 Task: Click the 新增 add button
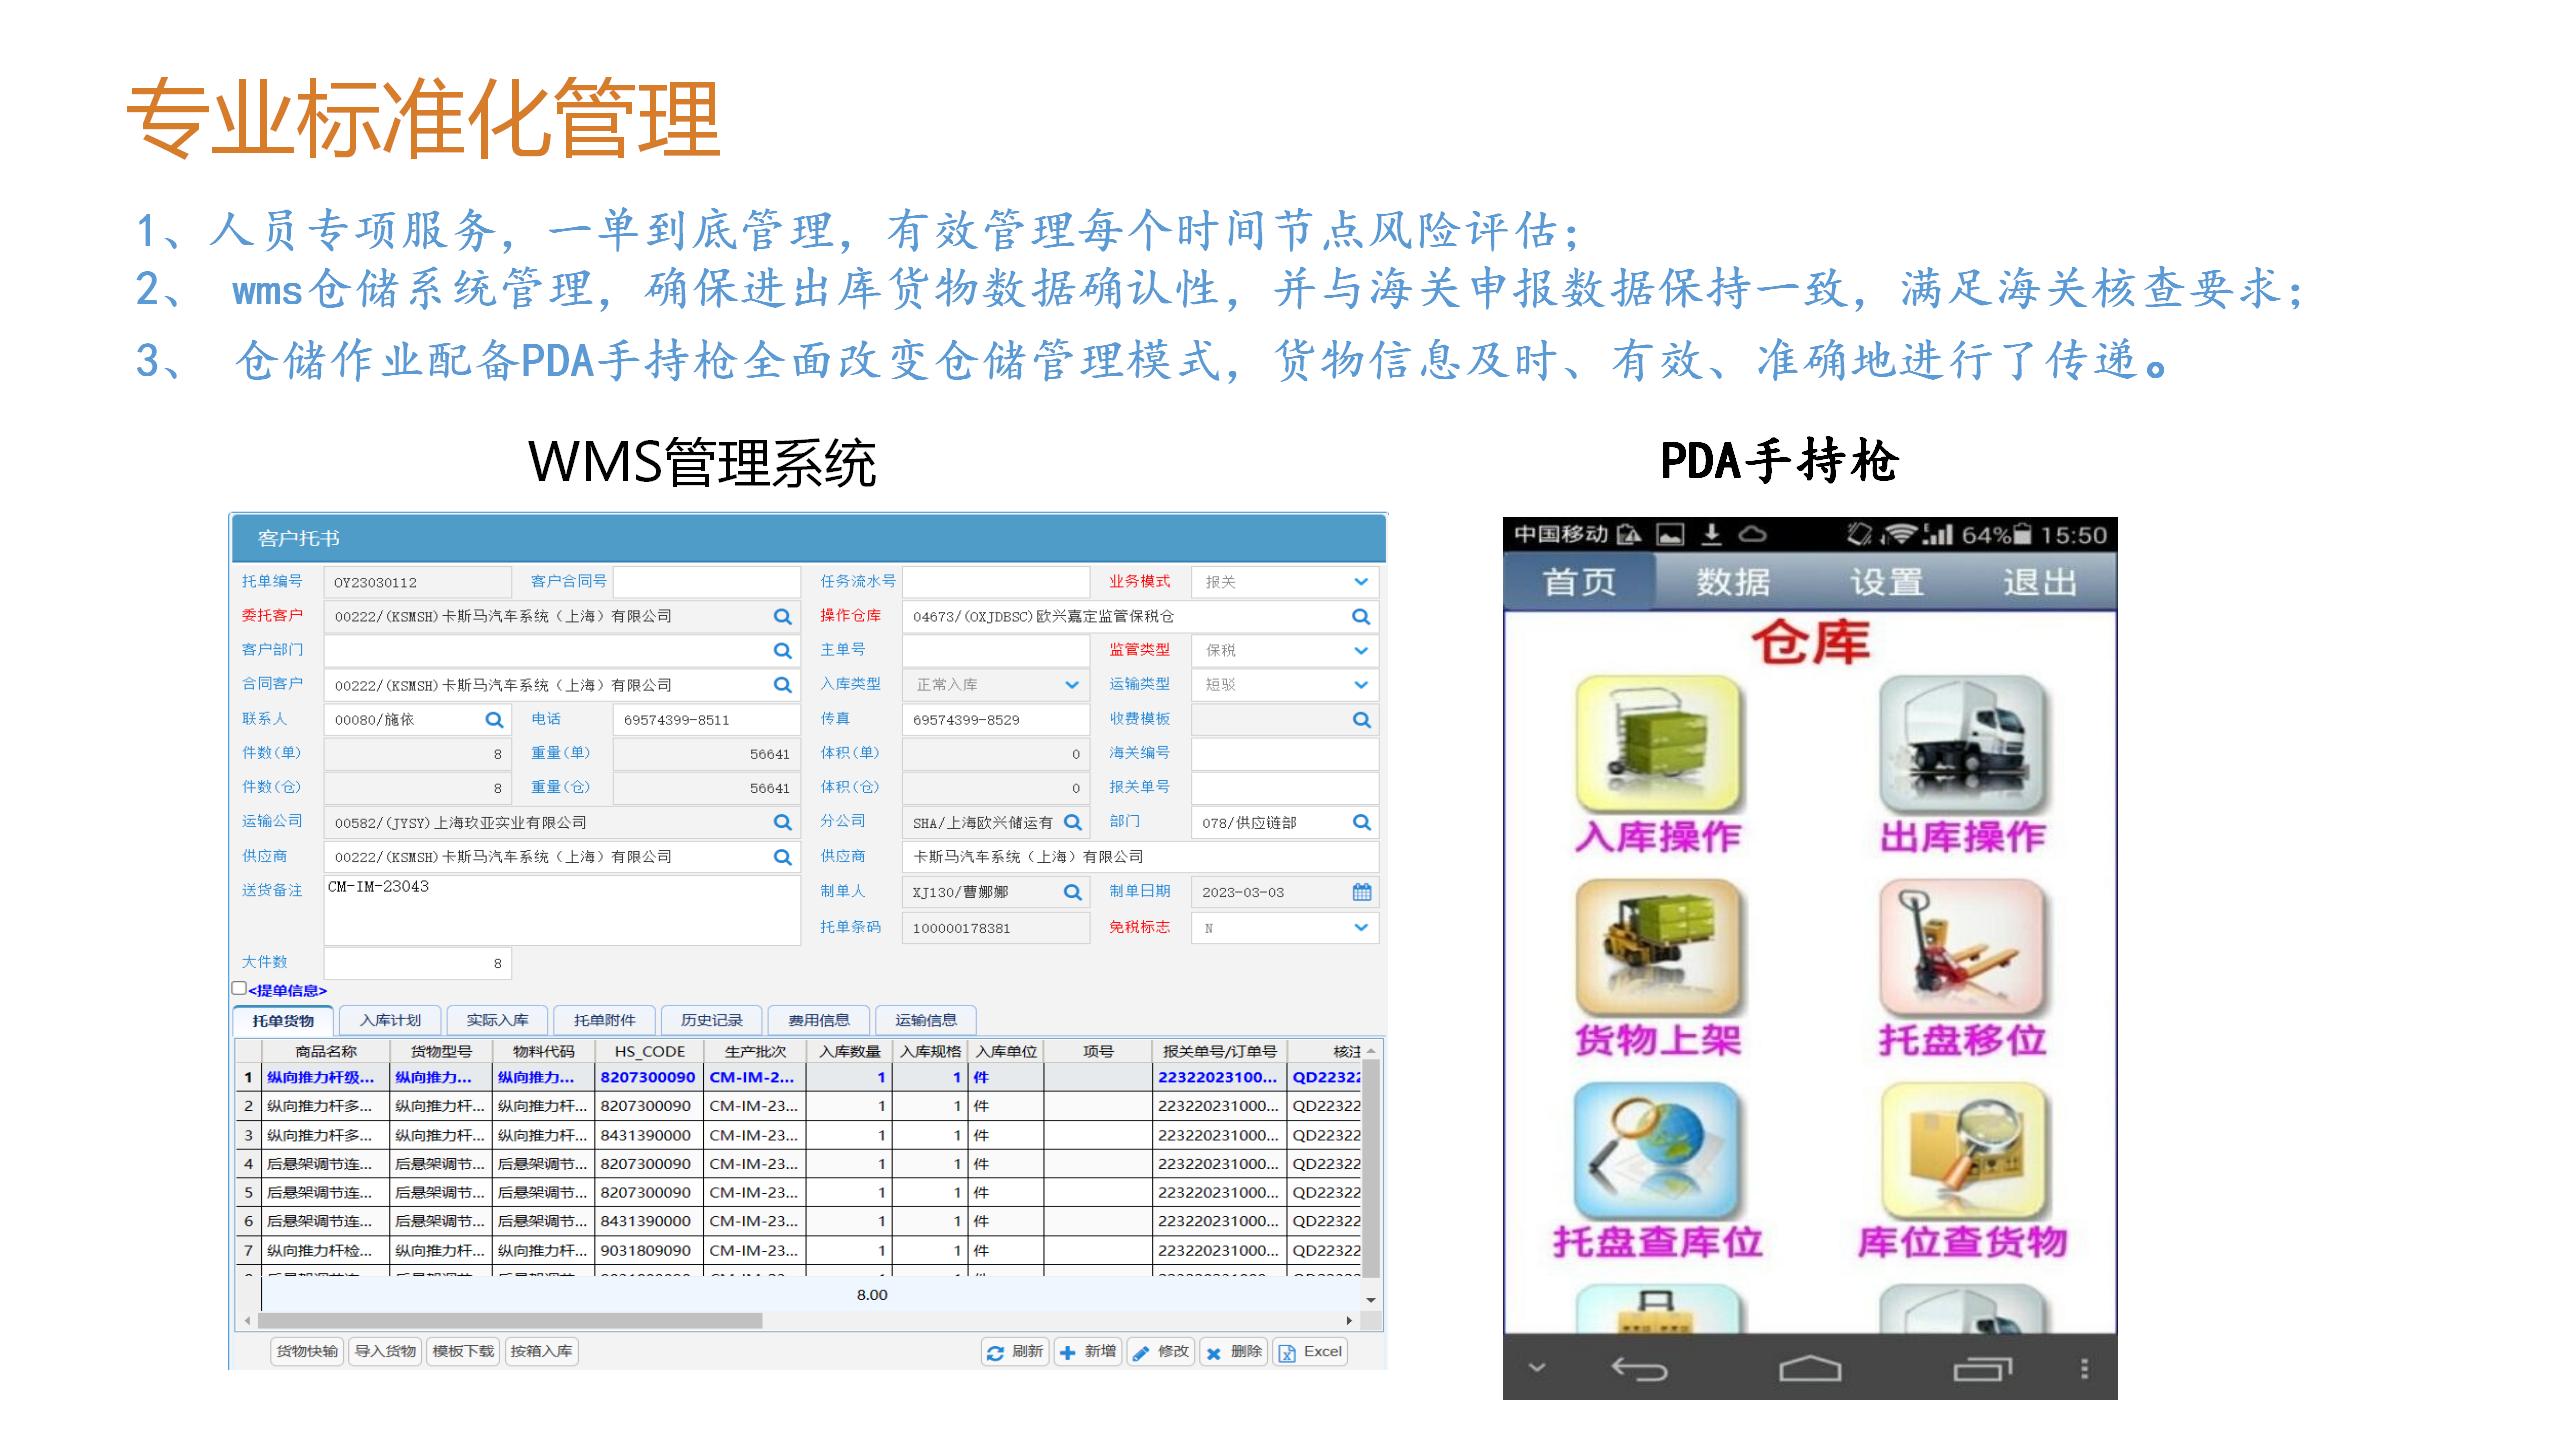(x=1087, y=1352)
